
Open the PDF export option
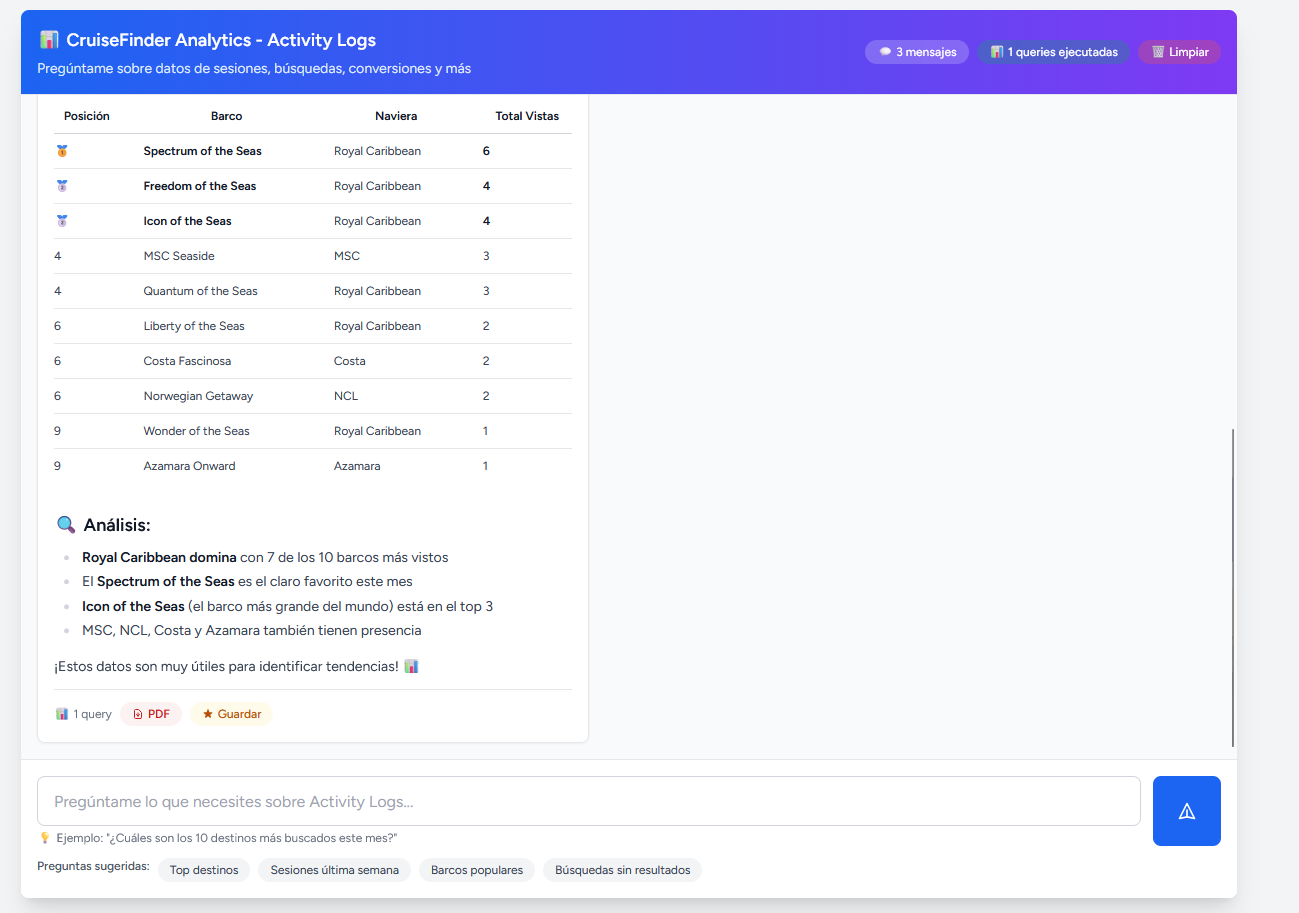coord(150,713)
